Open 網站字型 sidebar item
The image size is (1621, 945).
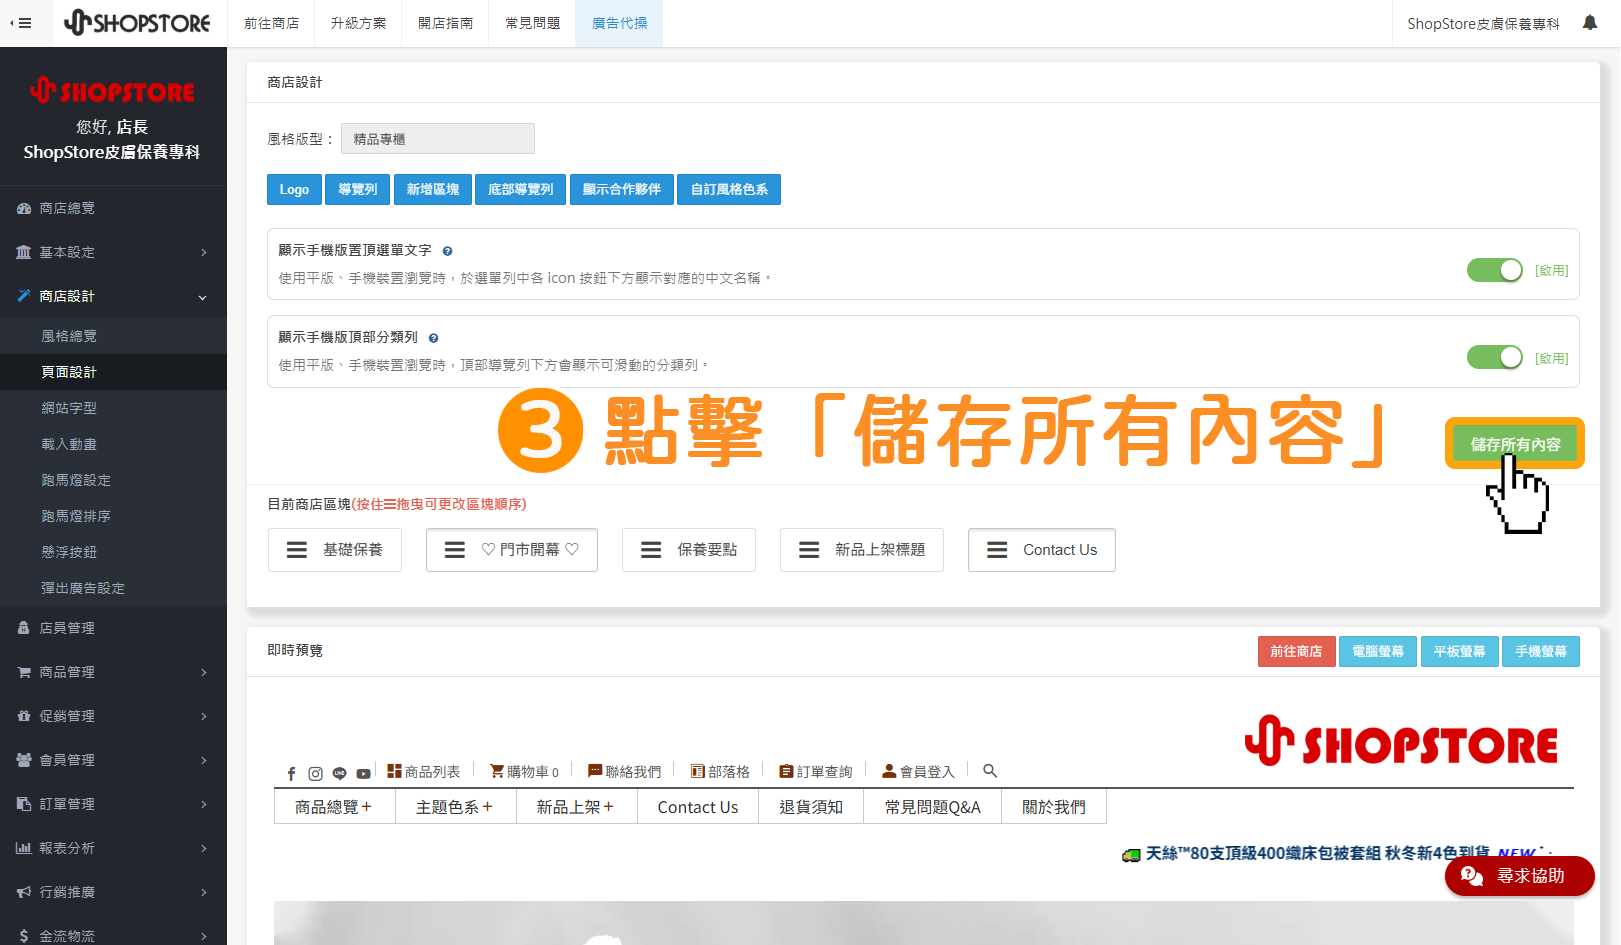click(x=113, y=408)
